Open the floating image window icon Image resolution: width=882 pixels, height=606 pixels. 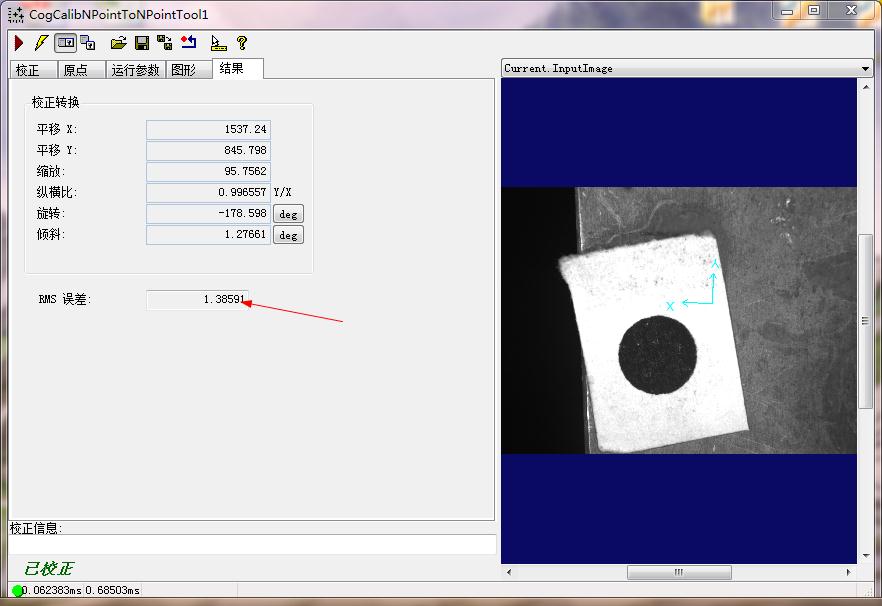pyautogui.click(x=88, y=43)
